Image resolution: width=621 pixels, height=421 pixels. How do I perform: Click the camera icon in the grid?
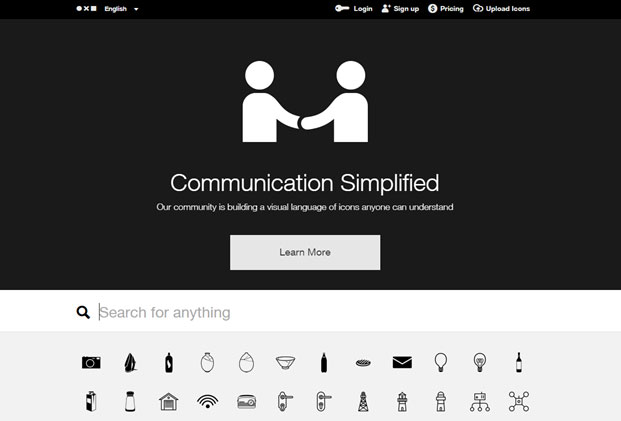pos(91,363)
